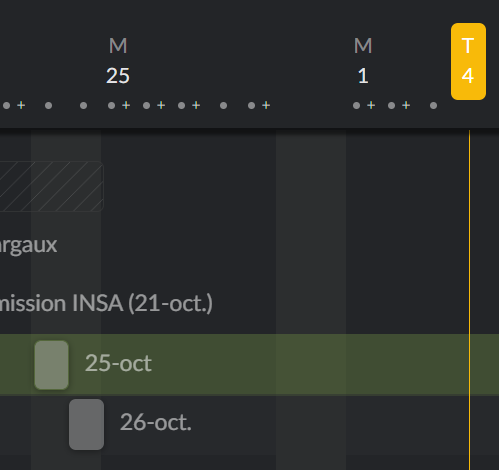499x470 pixels.
Task: Select the M 1 date header
Action: pyautogui.click(x=363, y=61)
